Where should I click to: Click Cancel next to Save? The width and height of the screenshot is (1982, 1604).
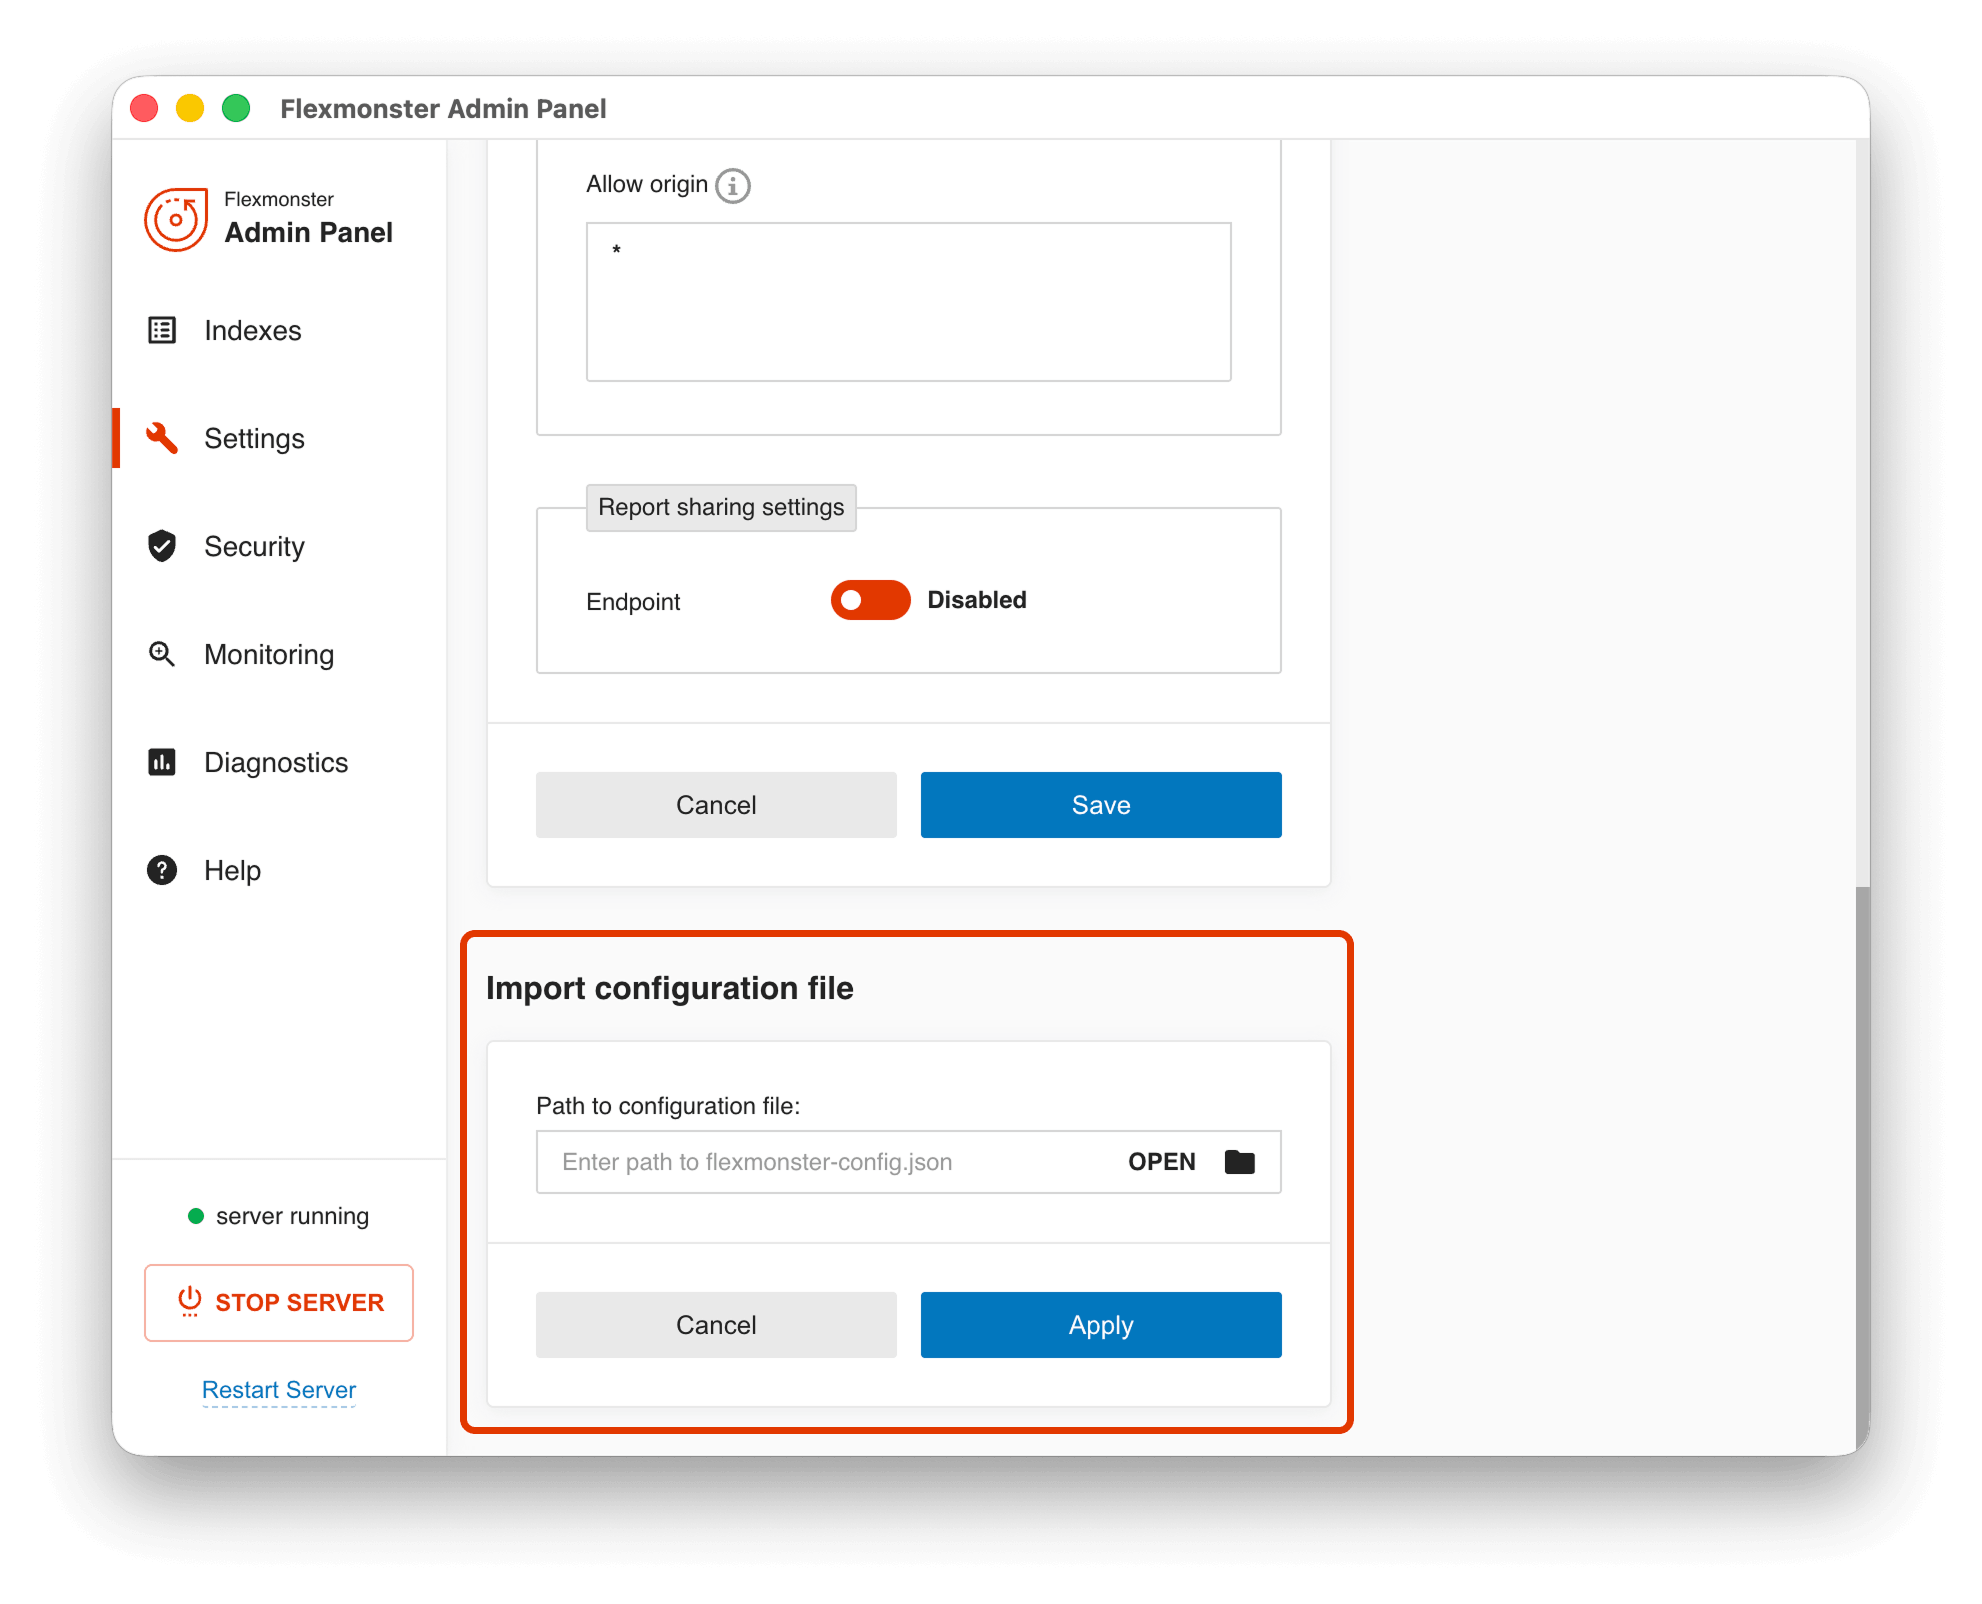click(716, 805)
